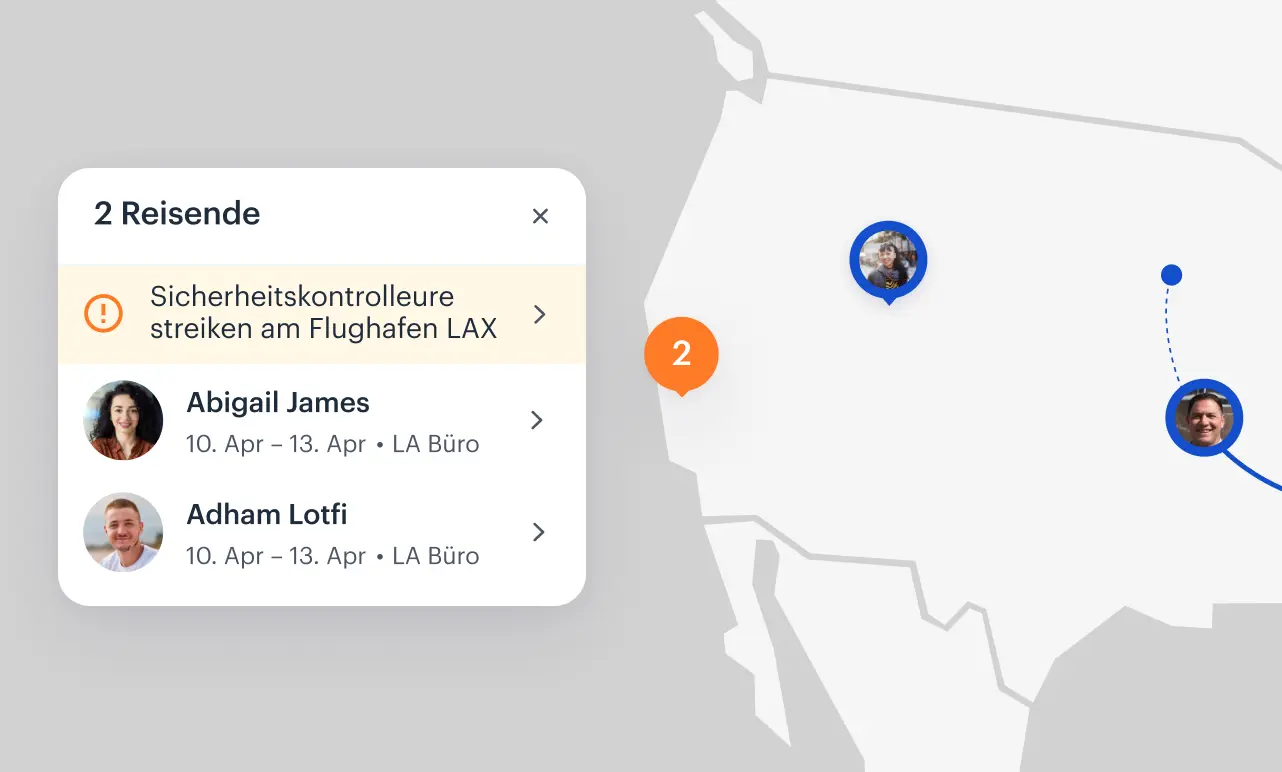The image size is (1282, 772).
Task: Close the 2 Reisende panel
Action: coord(540,216)
